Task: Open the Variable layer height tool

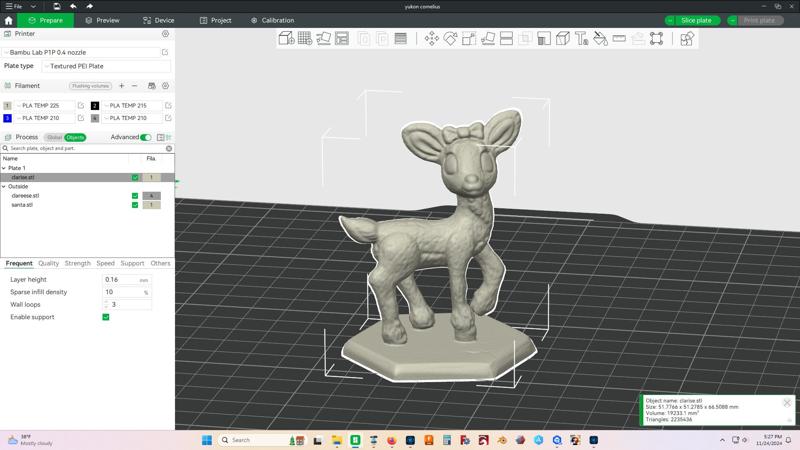Action: [401, 38]
